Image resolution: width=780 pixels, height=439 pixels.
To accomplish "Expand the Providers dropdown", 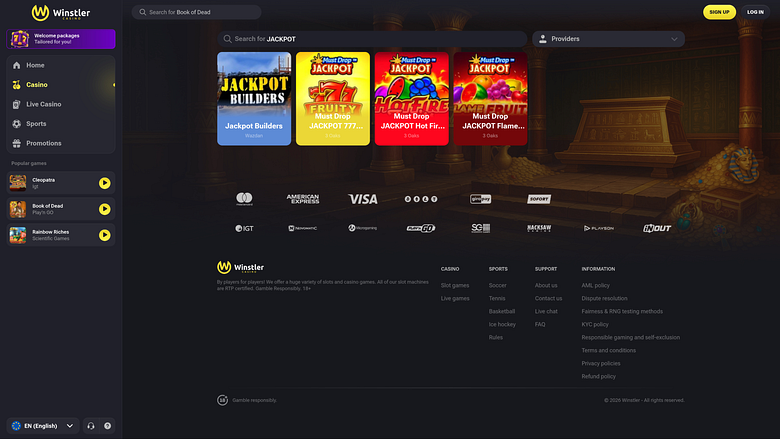I will pos(608,39).
